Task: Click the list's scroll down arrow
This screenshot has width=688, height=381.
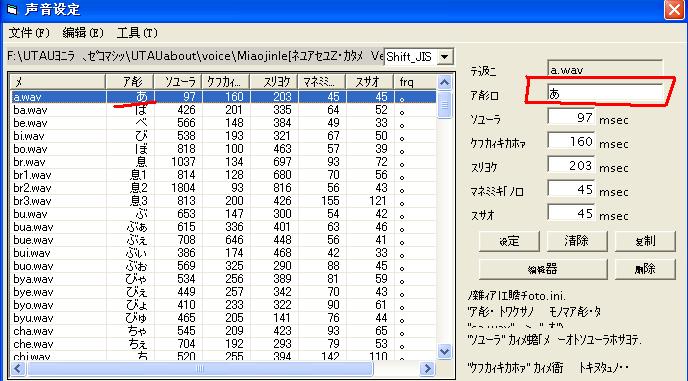Action: (x=444, y=352)
